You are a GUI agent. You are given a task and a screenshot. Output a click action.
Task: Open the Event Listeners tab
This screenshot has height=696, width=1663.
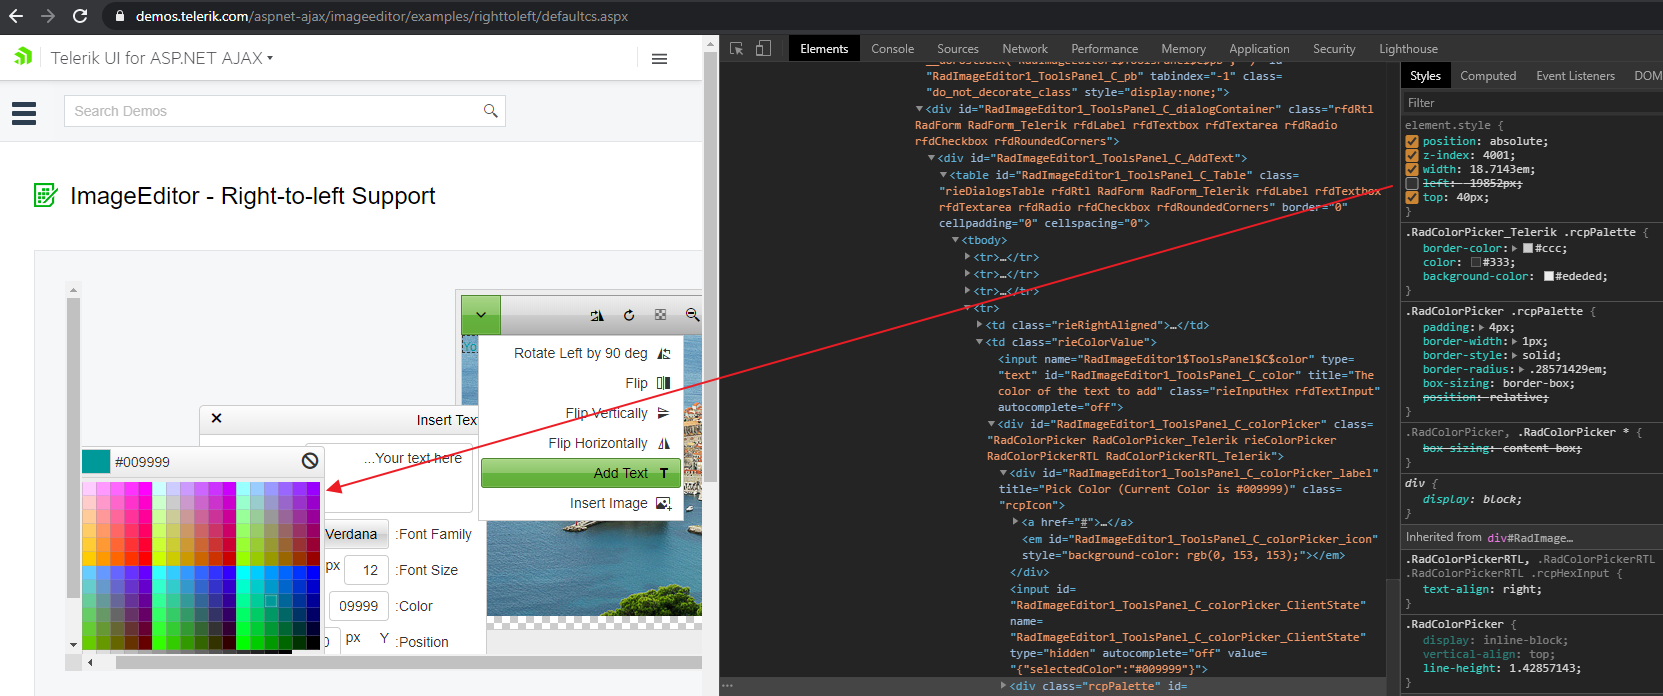click(1575, 76)
